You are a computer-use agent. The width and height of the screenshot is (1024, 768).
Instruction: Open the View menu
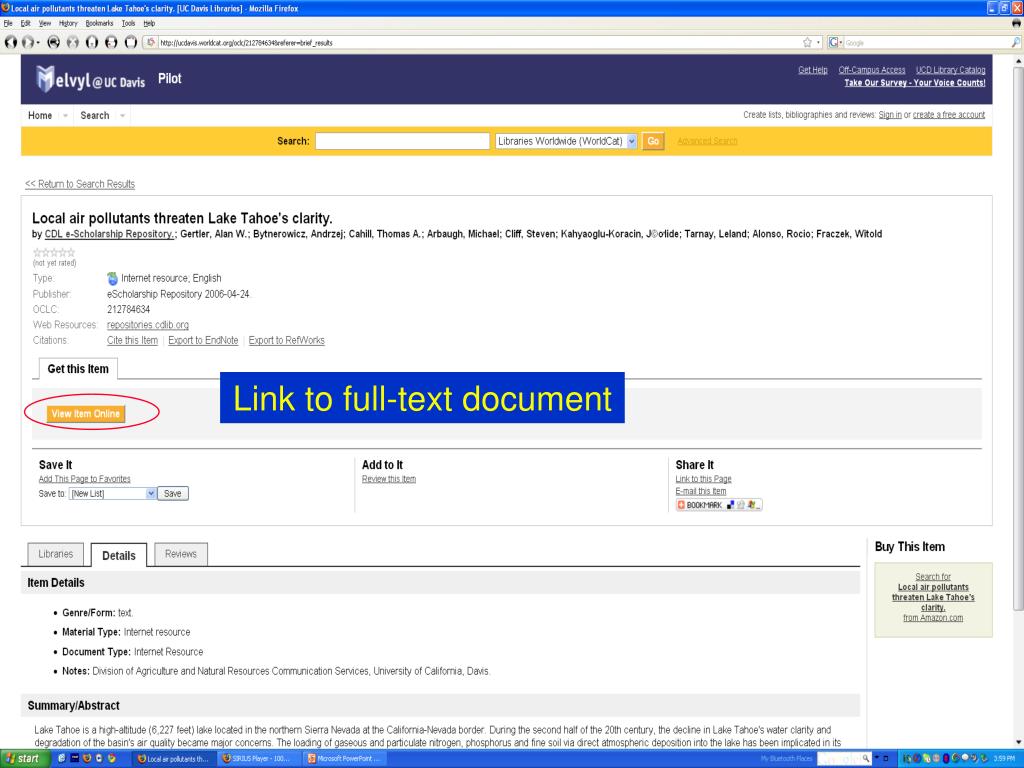coord(44,23)
